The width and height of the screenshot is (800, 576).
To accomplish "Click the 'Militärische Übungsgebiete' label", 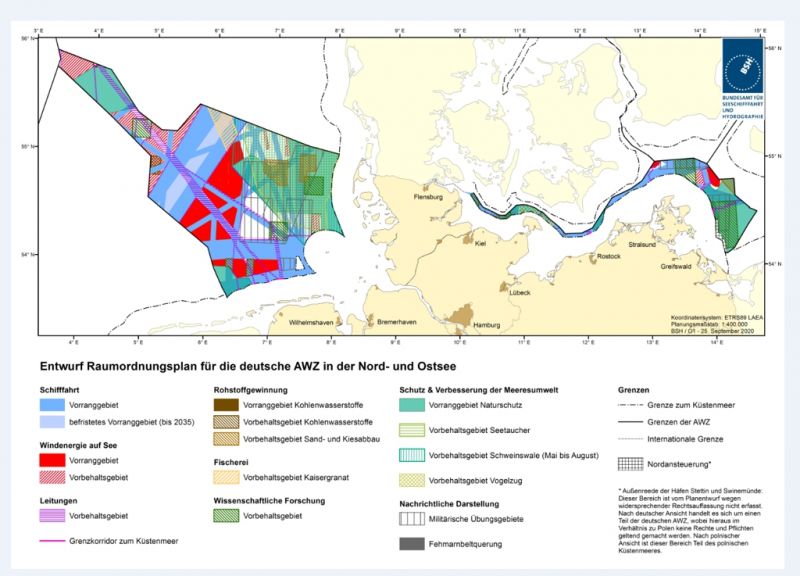I will (x=476, y=519).
